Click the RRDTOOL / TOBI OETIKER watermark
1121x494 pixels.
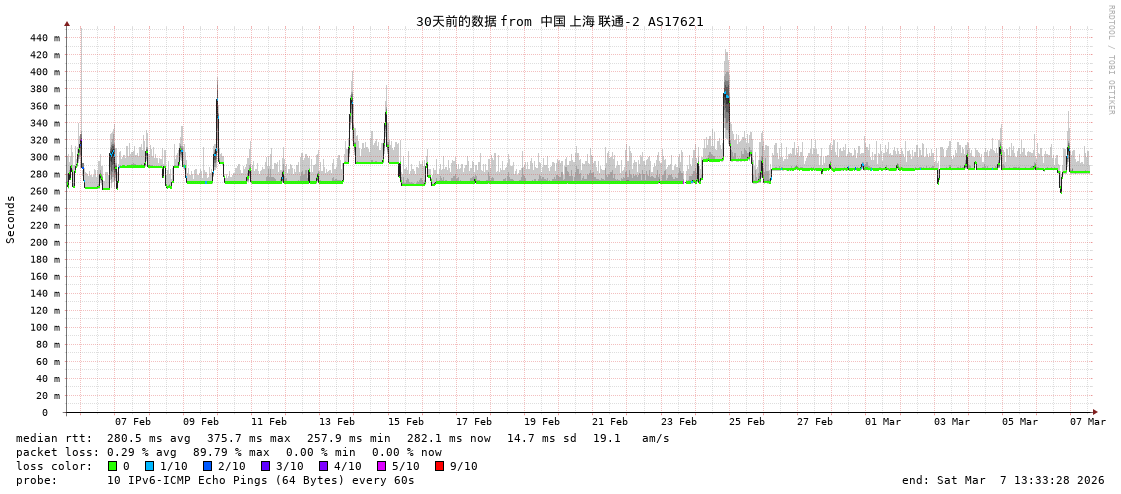(1110, 60)
